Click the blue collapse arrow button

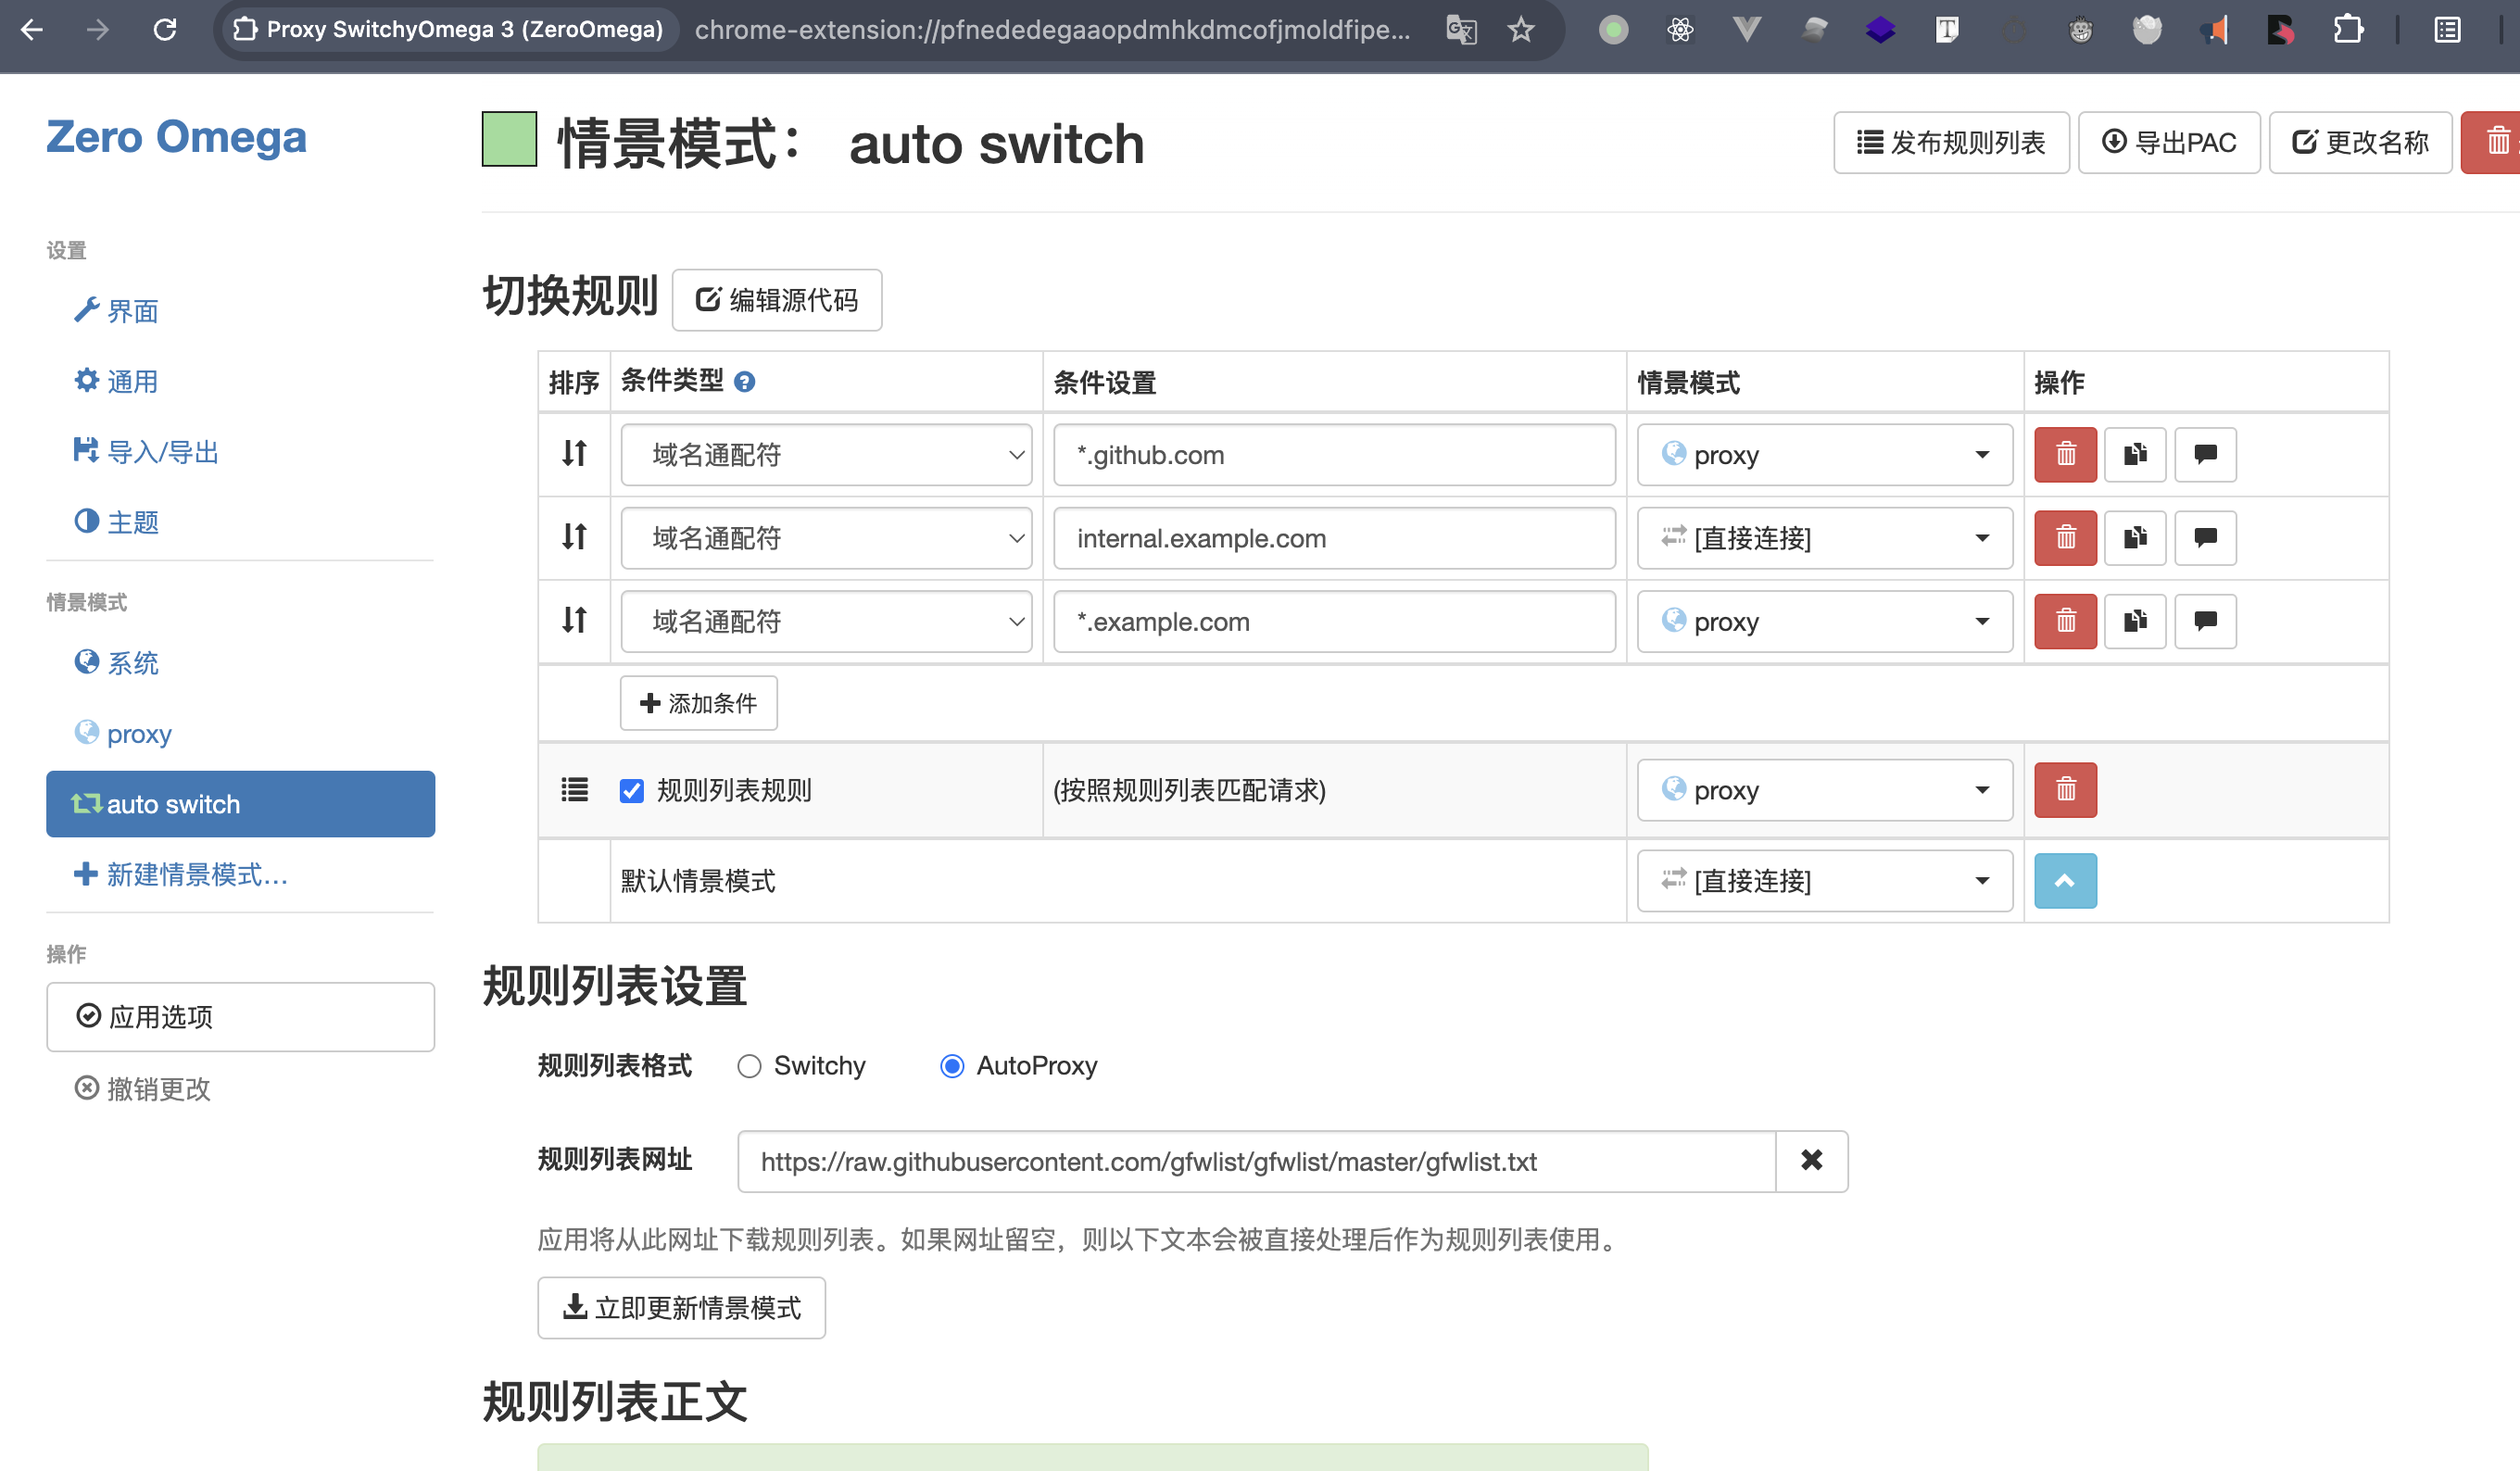click(x=2065, y=881)
